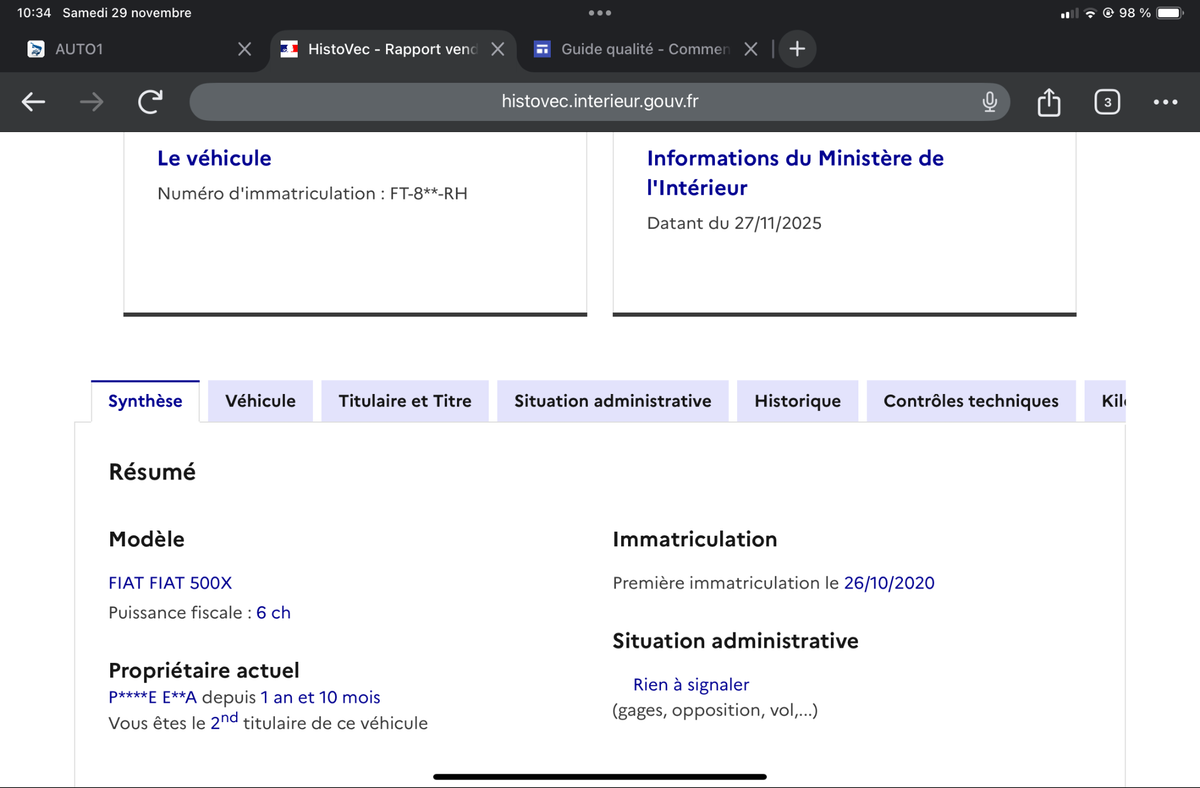Screen dimensions: 1200x788
Task: Close the HistoVec tab
Action: tap(497, 49)
